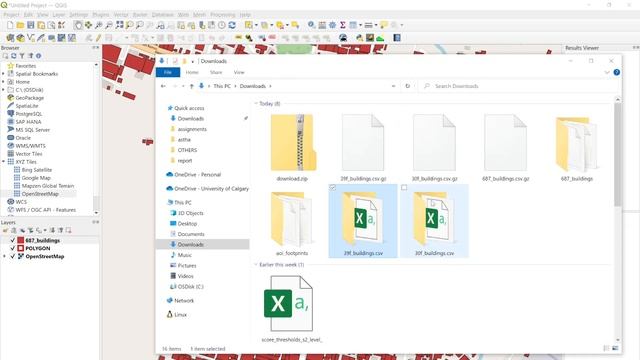
Task: Select the PostgreSQL entry in Browser
Action: (x=29, y=114)
